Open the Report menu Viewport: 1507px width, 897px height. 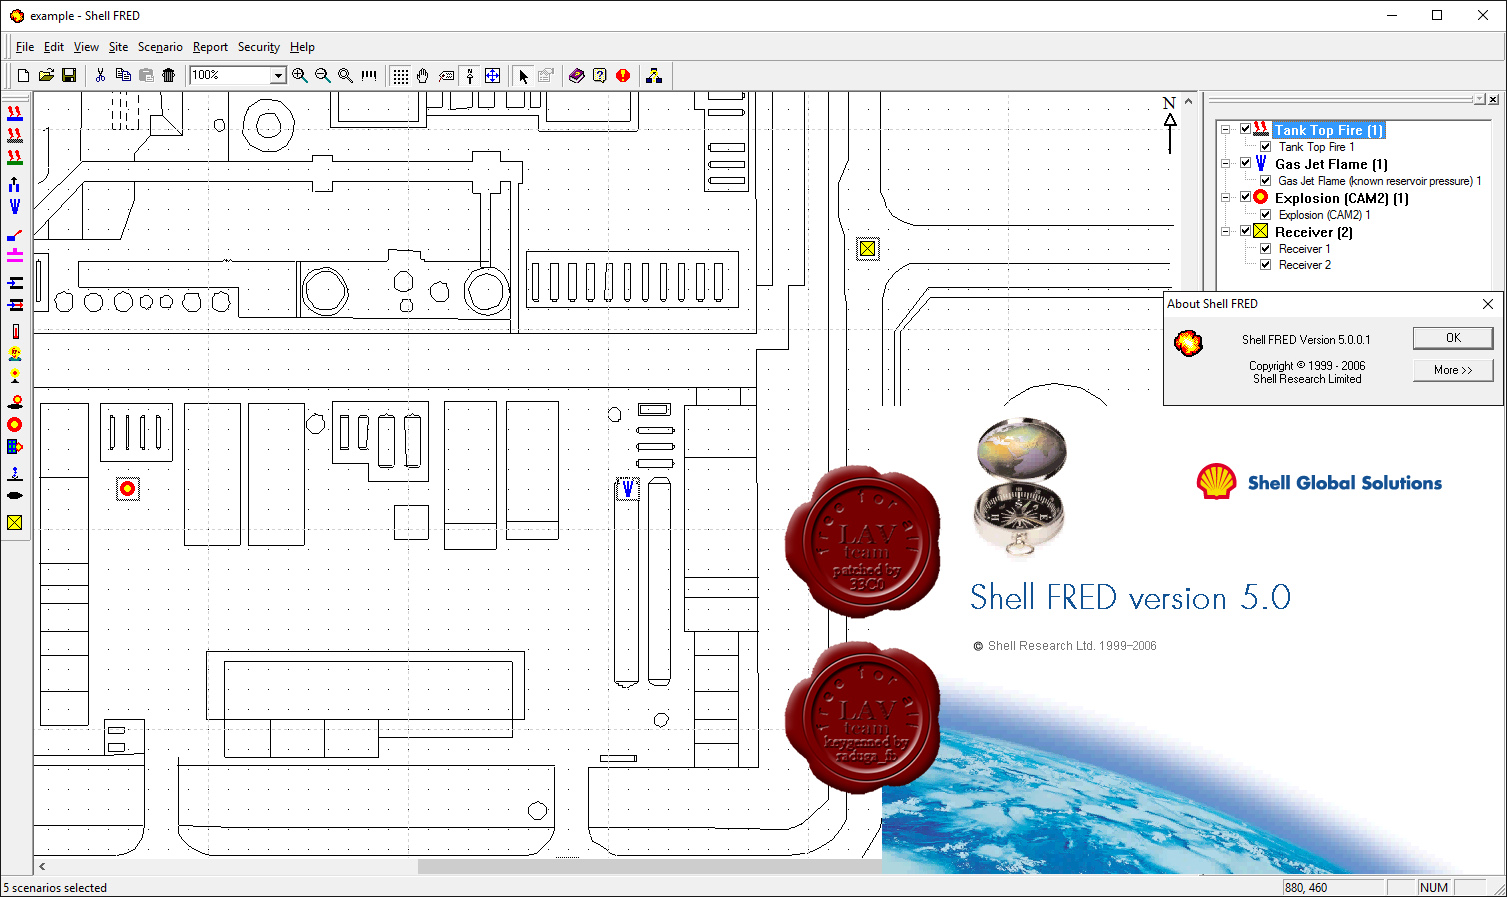point(210,47)
